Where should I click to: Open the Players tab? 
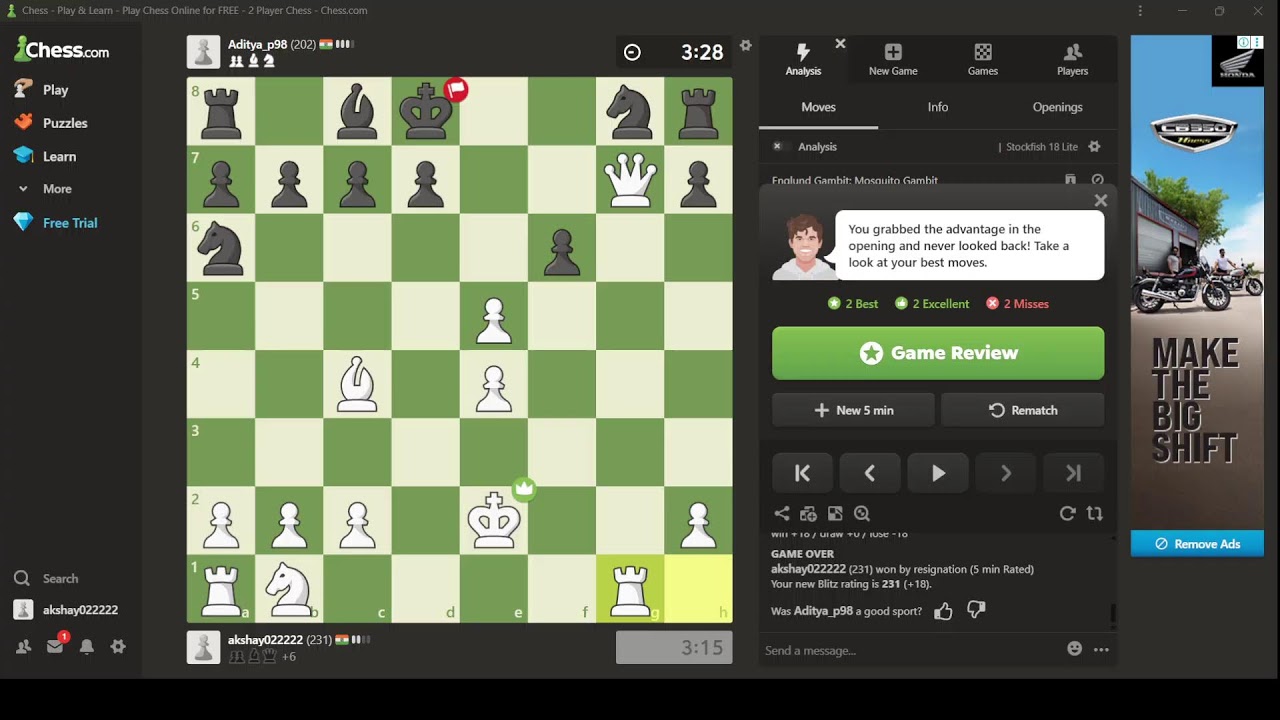tap(1072, 59)
